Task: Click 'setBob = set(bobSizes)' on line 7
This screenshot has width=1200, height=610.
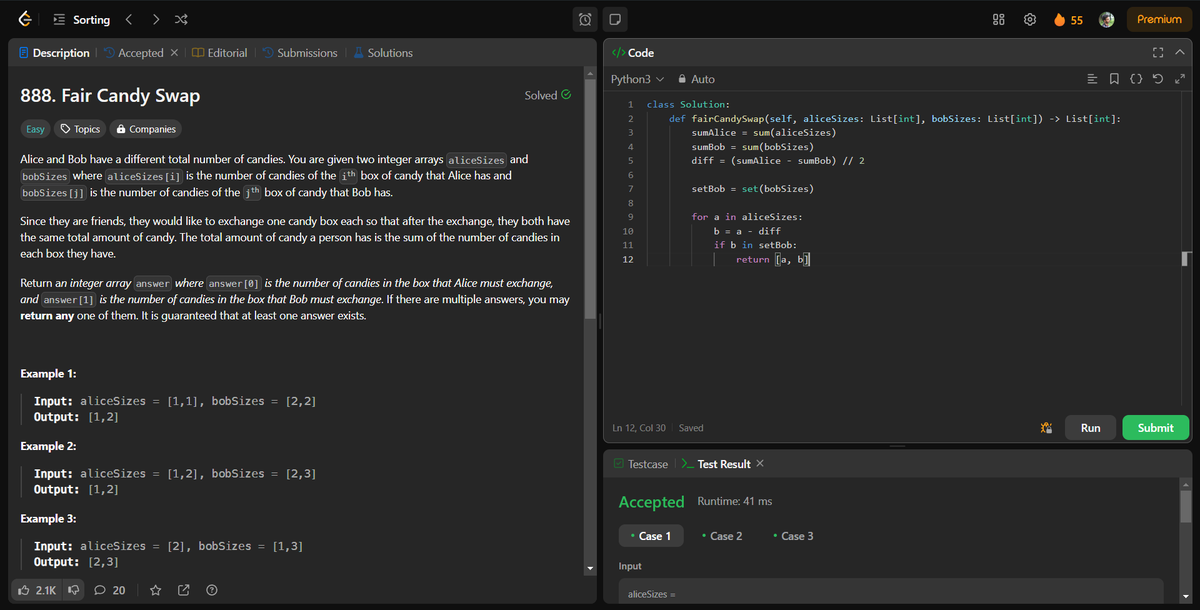Action: [752, 188]
